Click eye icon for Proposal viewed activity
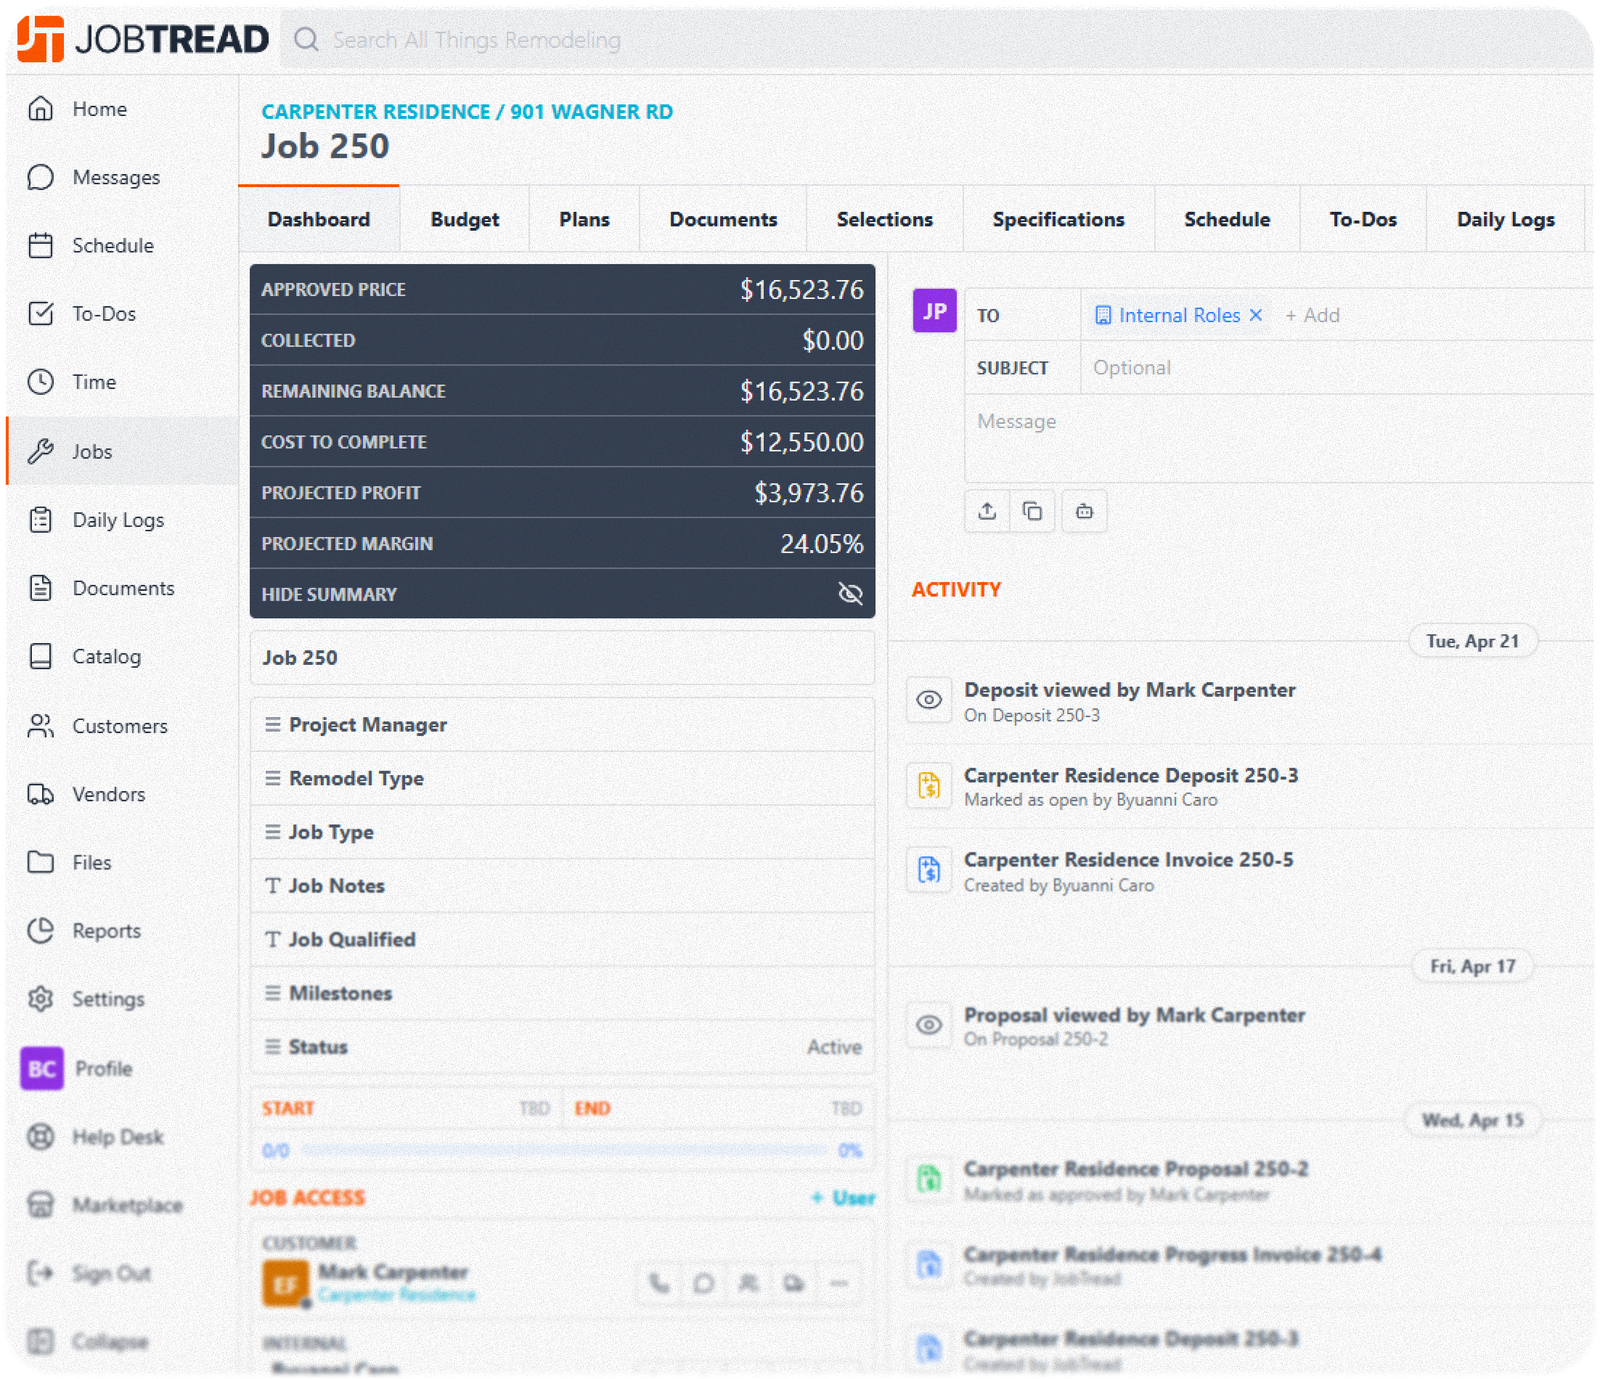The height and width of the screenshot is (1379, 1600). point(929,1025)
